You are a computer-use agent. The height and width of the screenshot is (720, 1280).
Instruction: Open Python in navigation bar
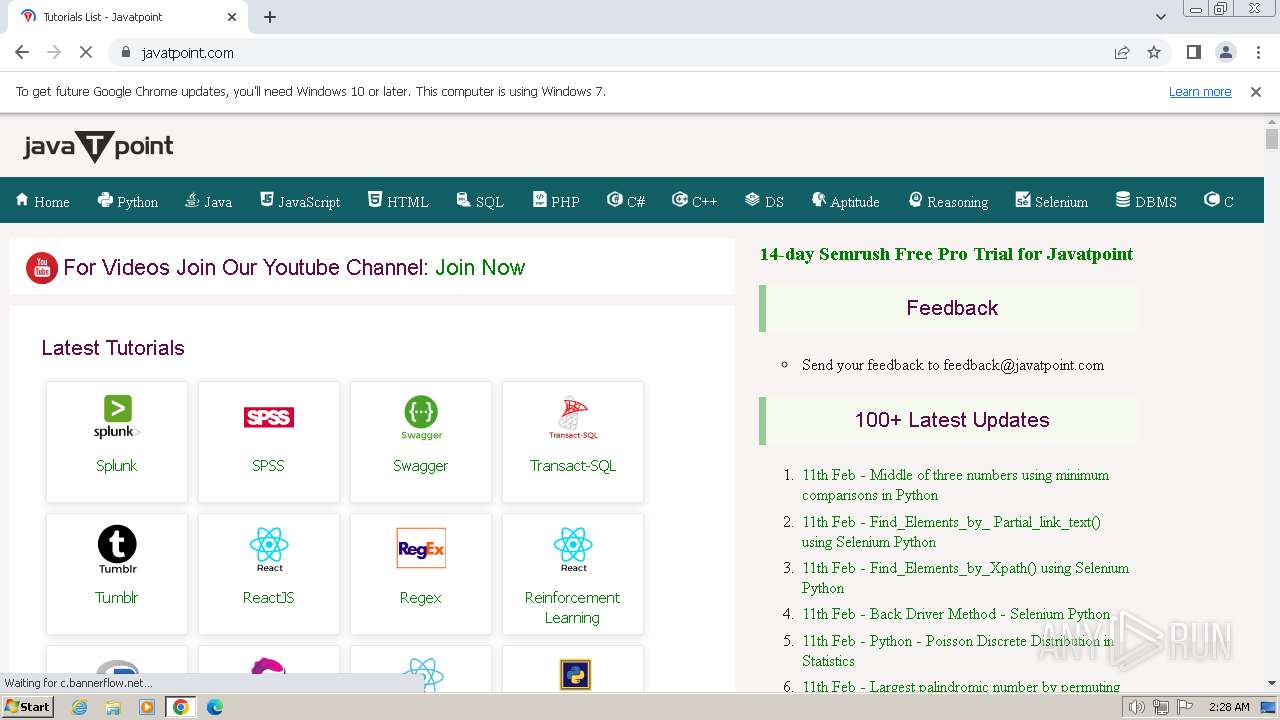click(127, 201)
